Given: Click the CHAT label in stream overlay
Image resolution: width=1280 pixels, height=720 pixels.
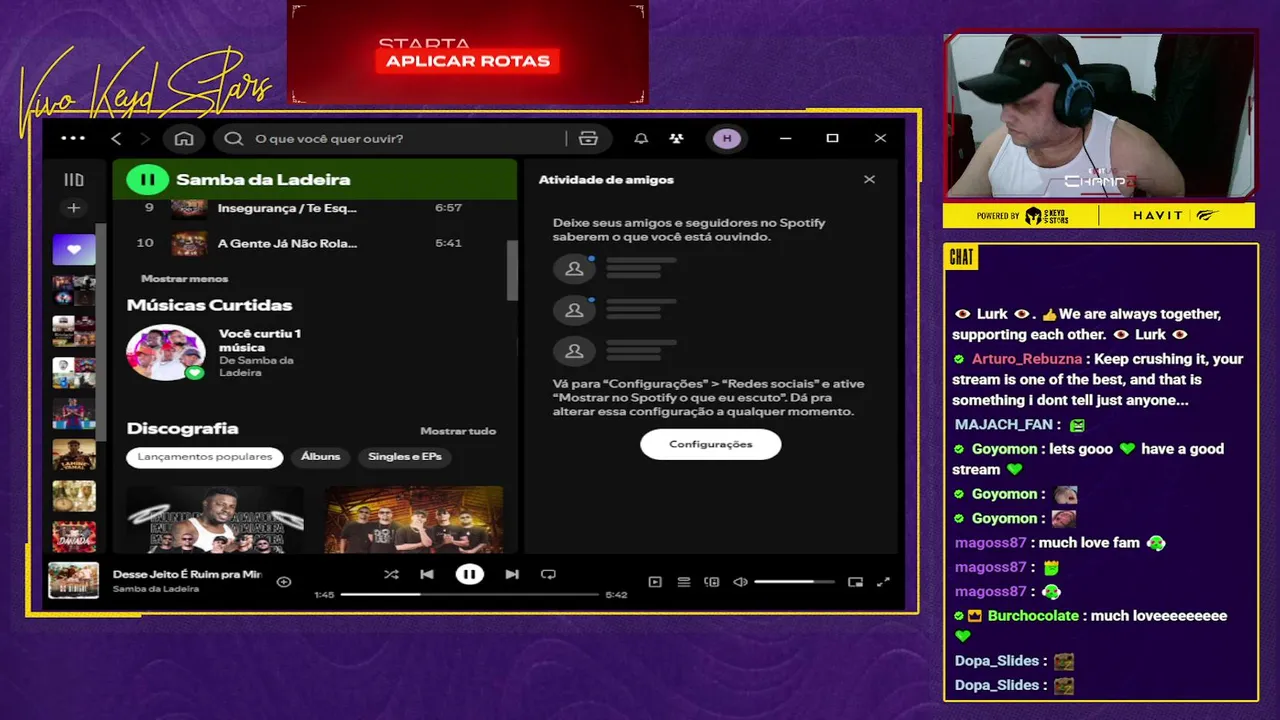Looking at the screenshot, I should click(x=961, y=258).
